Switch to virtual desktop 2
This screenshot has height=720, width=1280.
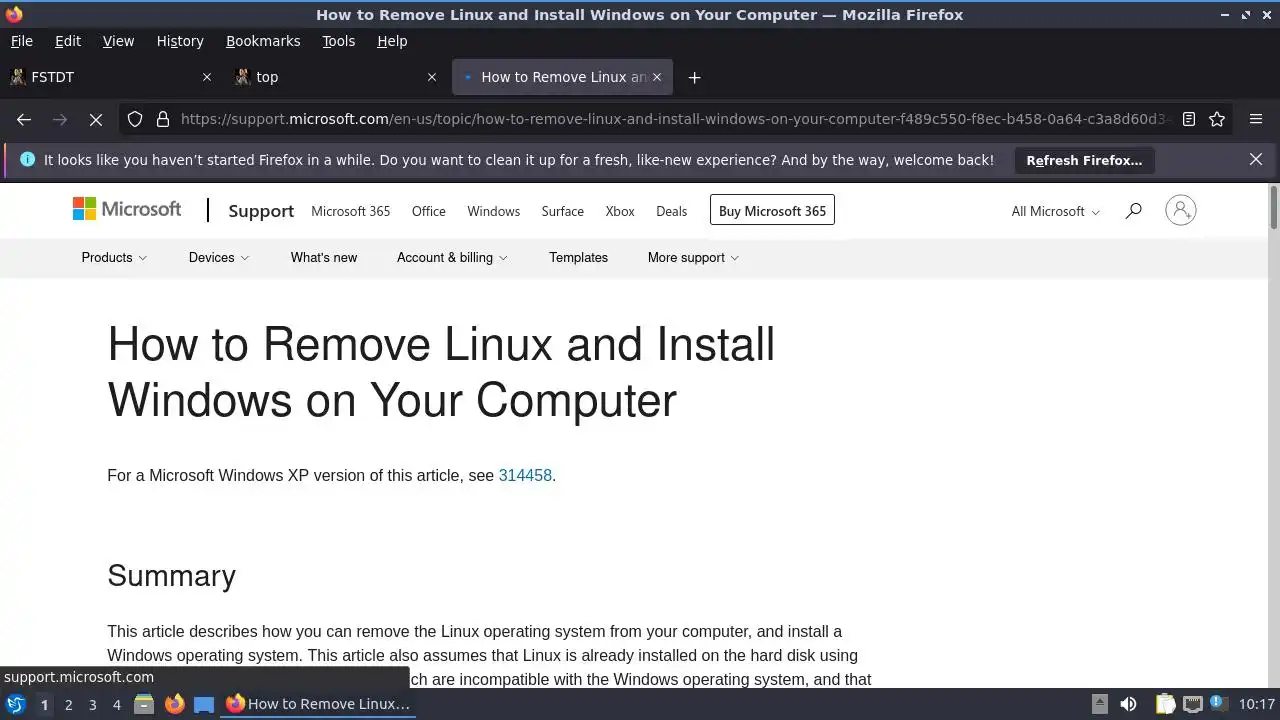coord(68,705)
